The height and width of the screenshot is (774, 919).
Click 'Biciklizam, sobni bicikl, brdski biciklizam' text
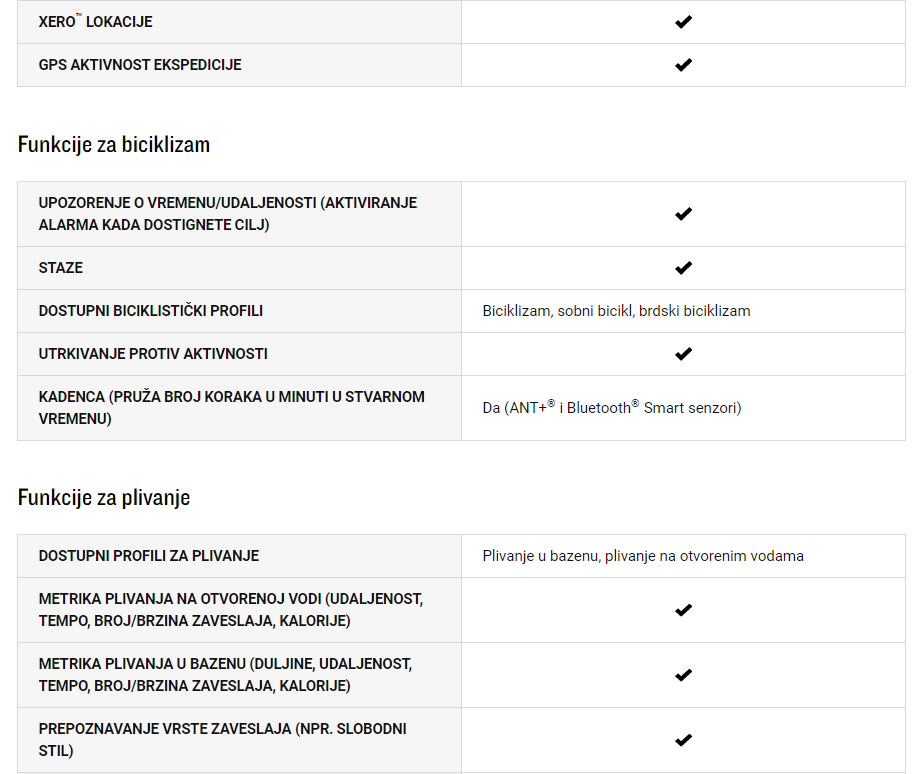coord(616,311)
